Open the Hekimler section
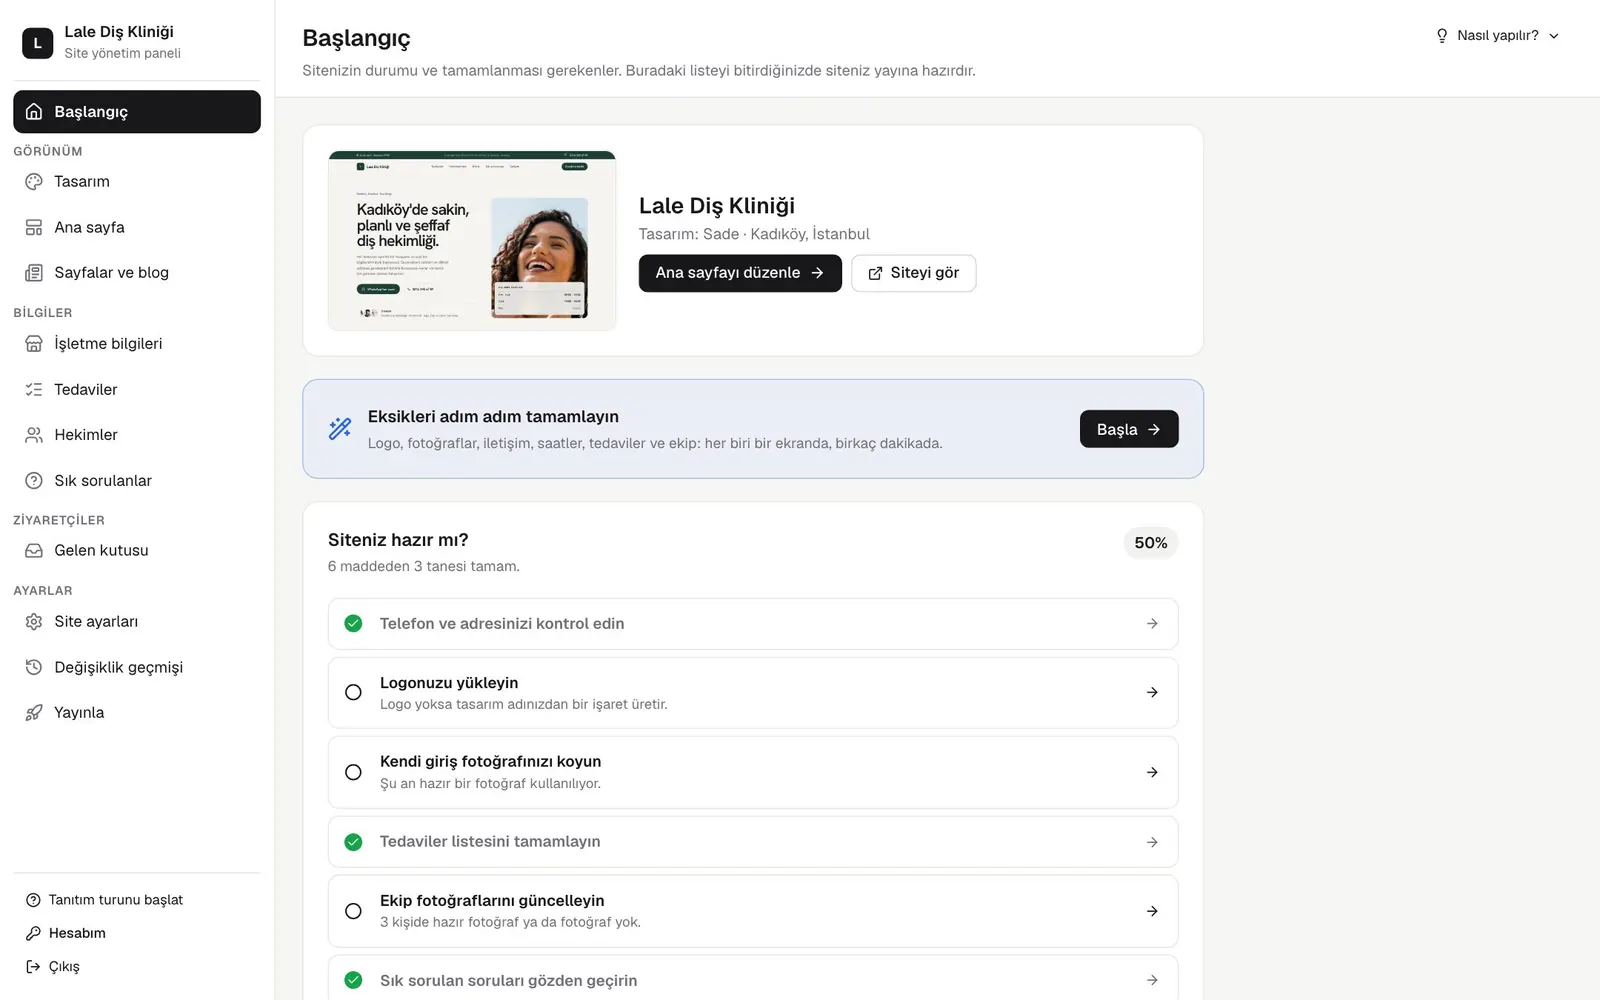This screenshot has width=1600, height=1000. pos(137,435)
